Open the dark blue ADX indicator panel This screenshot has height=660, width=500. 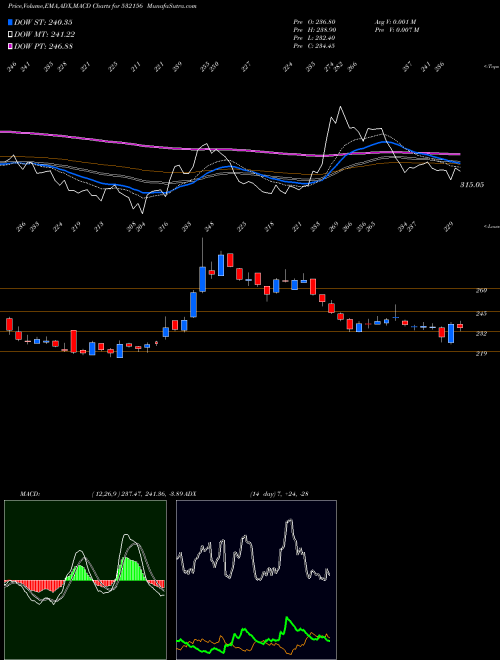tap(256, 580)
